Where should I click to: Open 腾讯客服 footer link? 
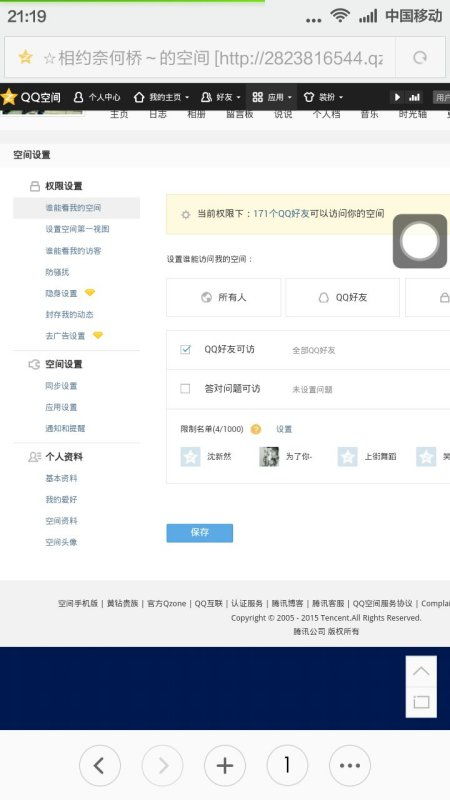click(328, 604)
